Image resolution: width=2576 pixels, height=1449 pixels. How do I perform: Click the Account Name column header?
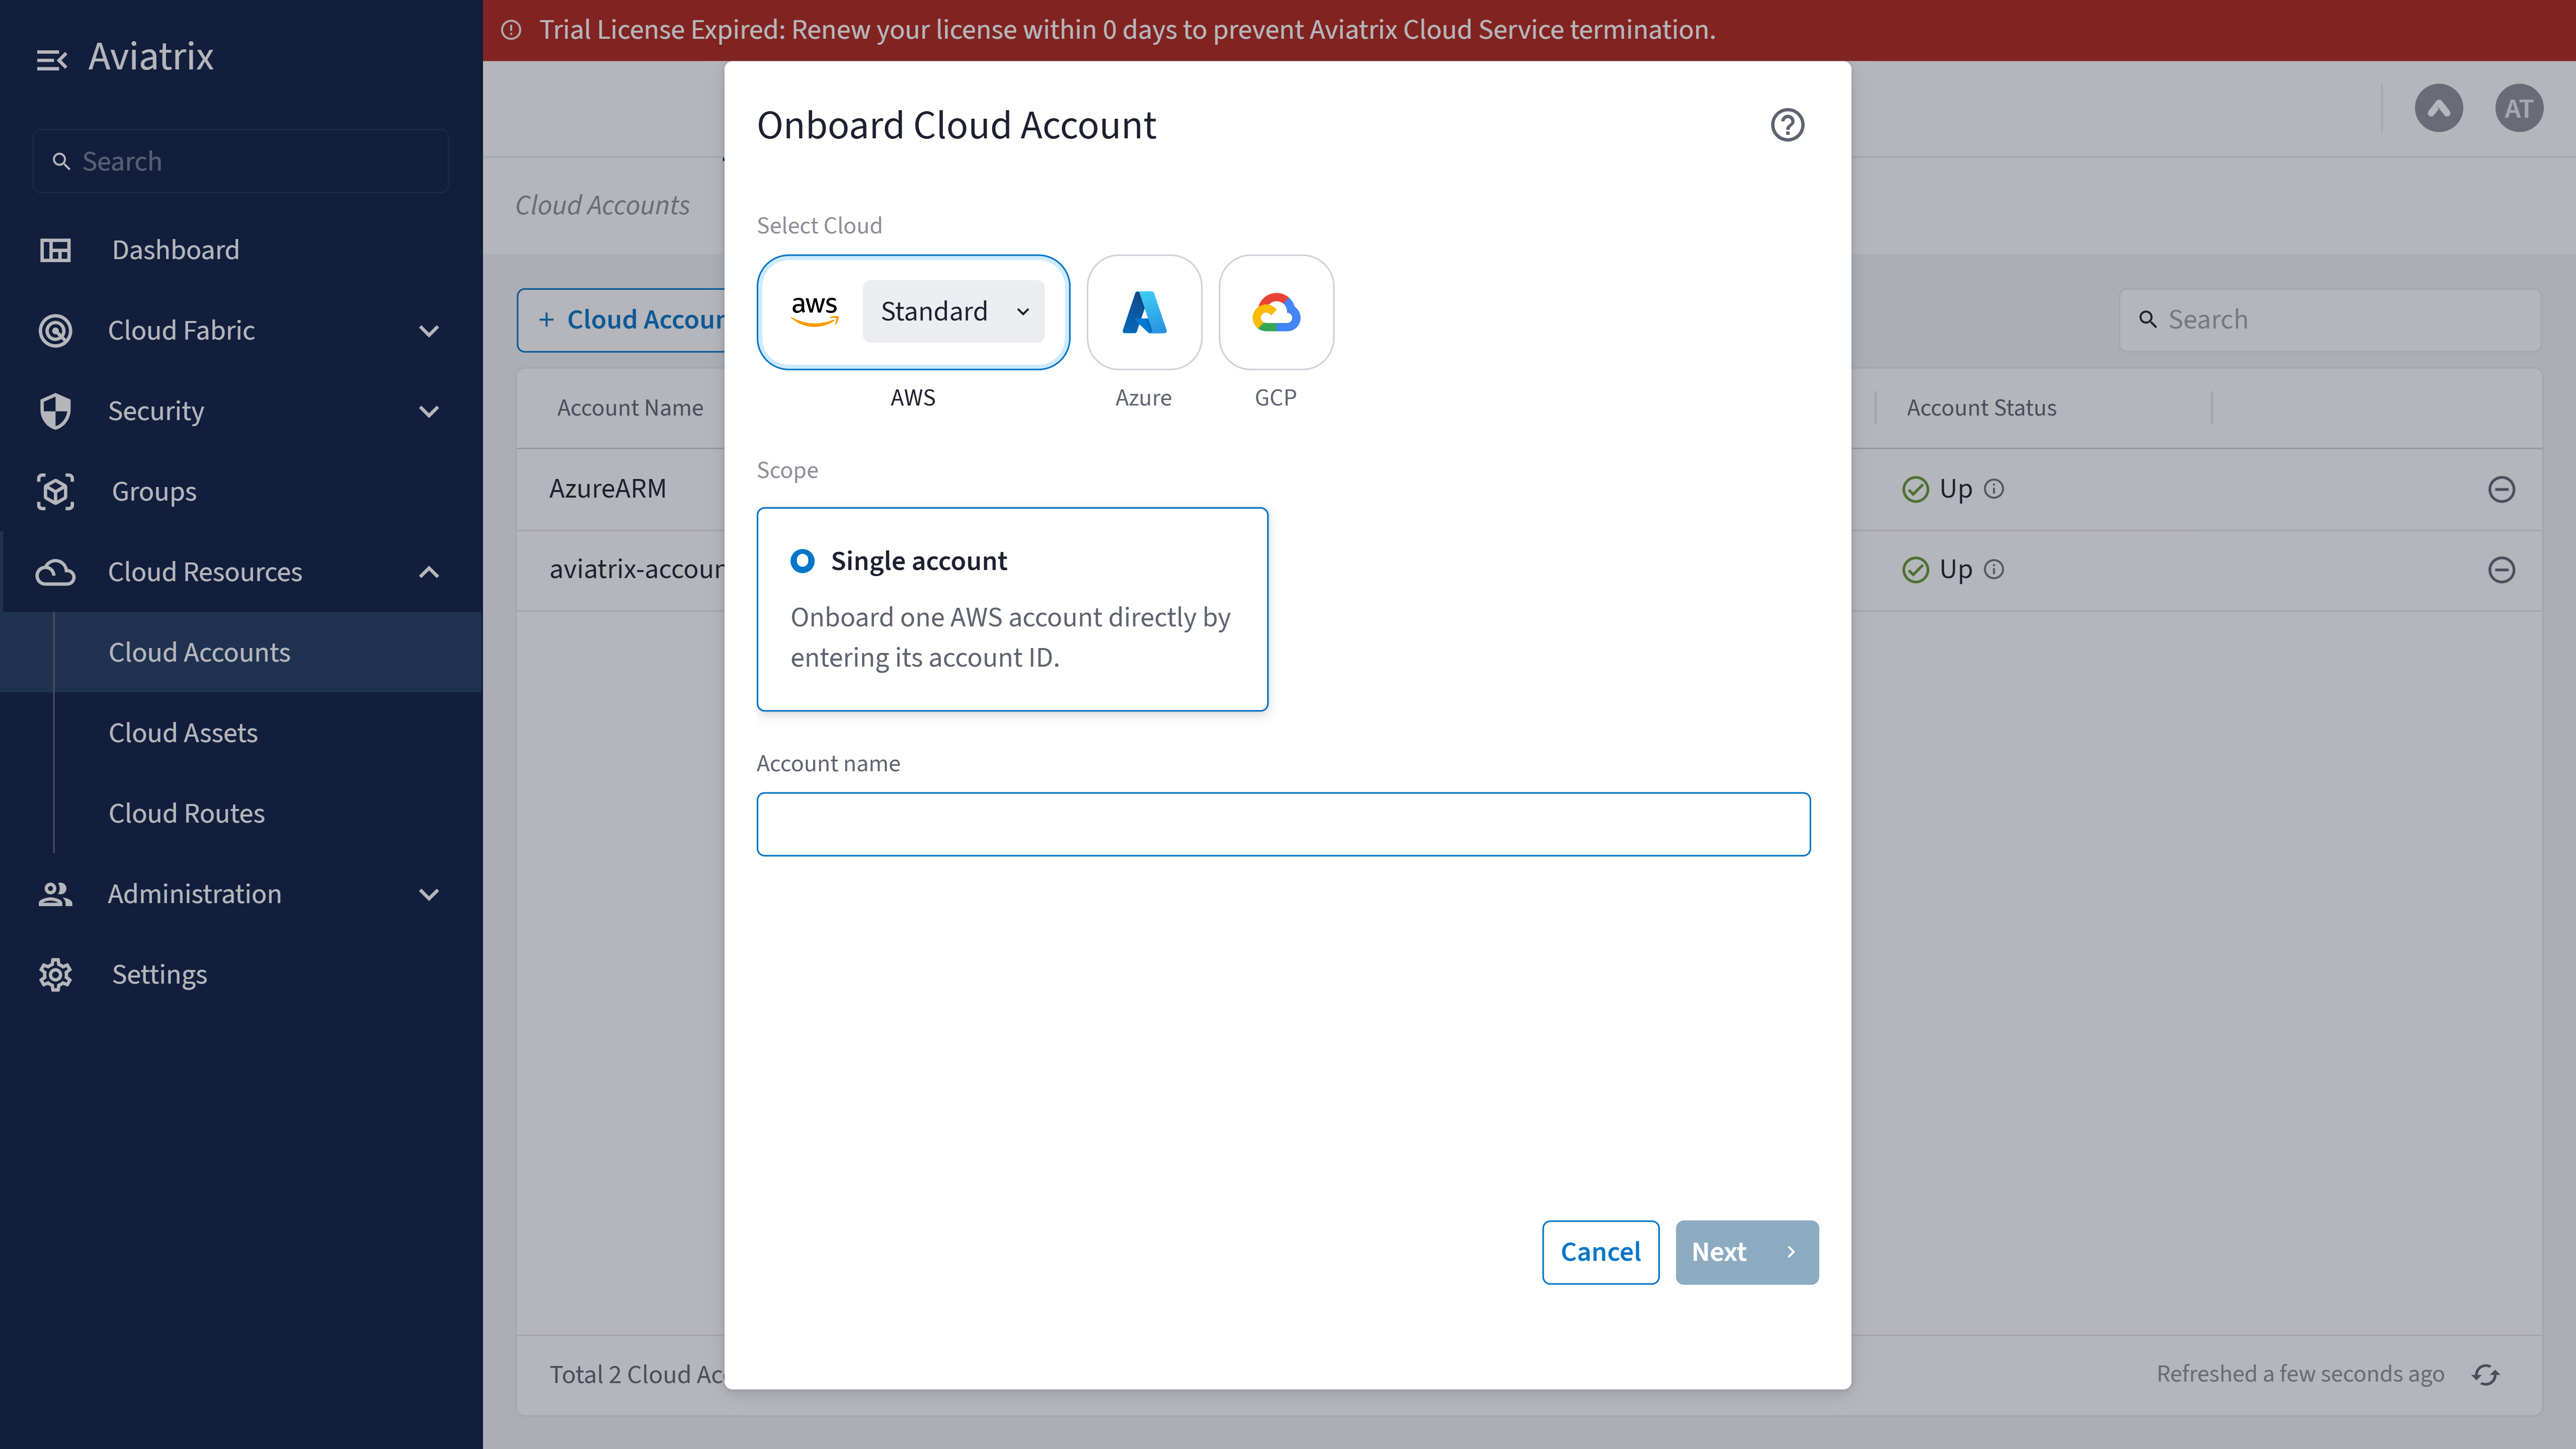(x=630, y=408)
